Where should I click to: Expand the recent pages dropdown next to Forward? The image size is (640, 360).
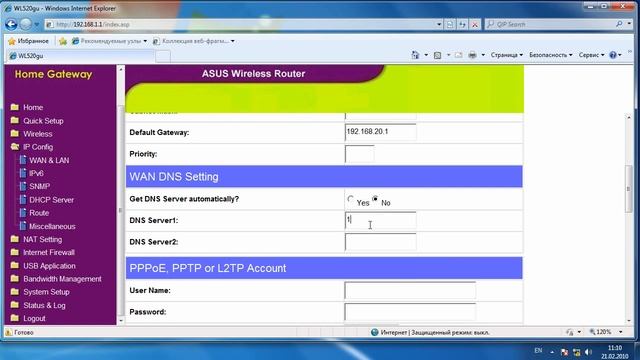(37, 24)
